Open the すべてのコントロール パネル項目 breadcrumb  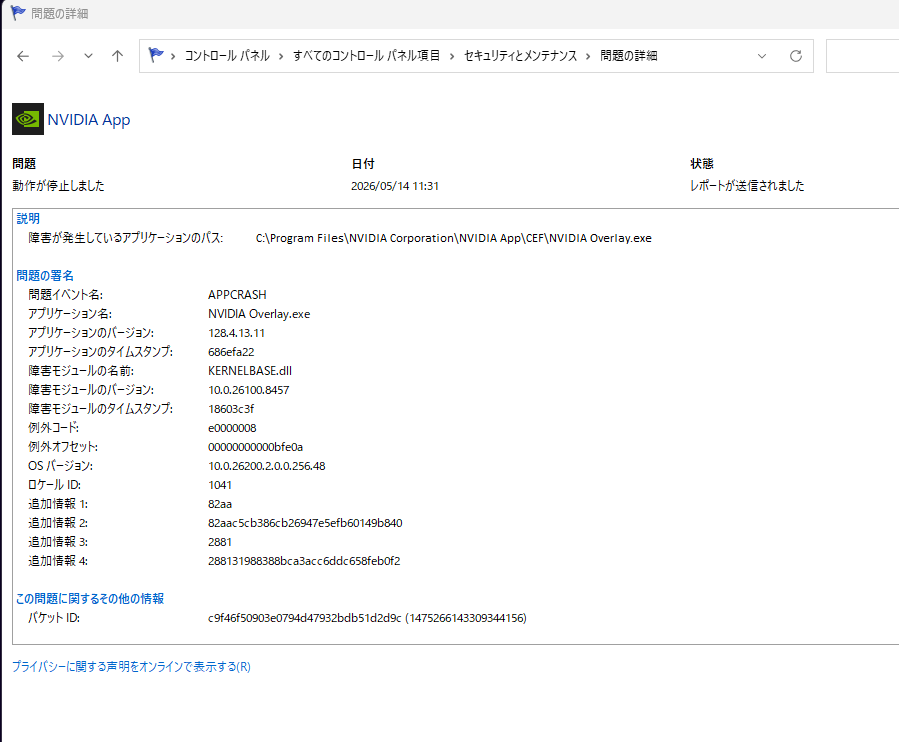click(x=366, y=56)
